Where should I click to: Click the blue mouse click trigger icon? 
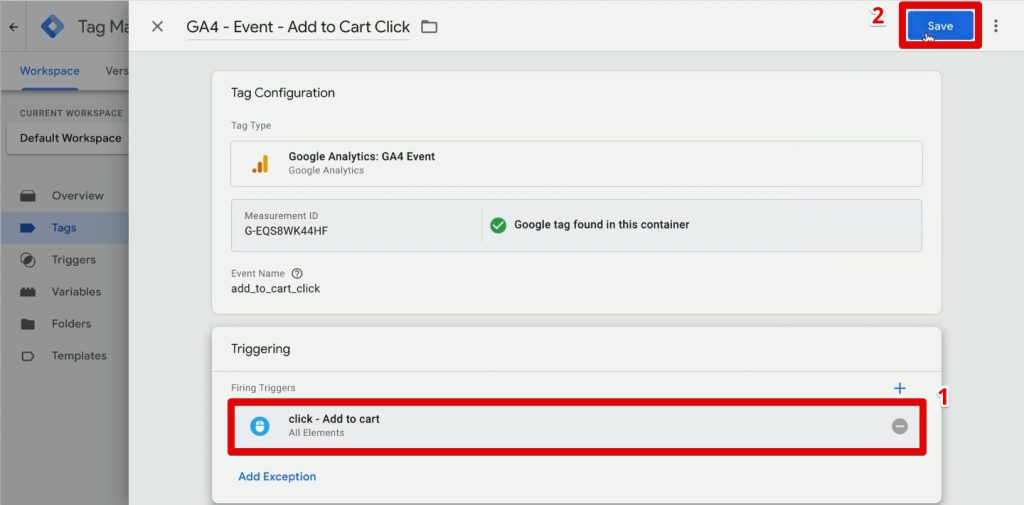click(x=260, y=427)
